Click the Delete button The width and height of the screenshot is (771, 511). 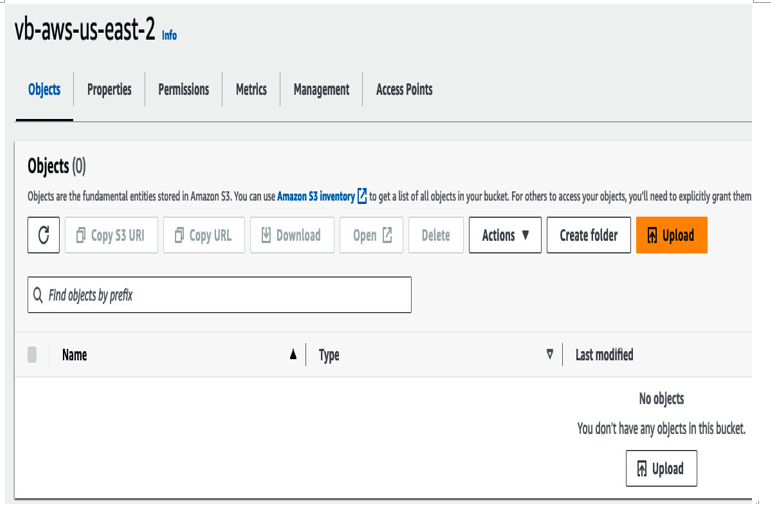click(436, 235)
